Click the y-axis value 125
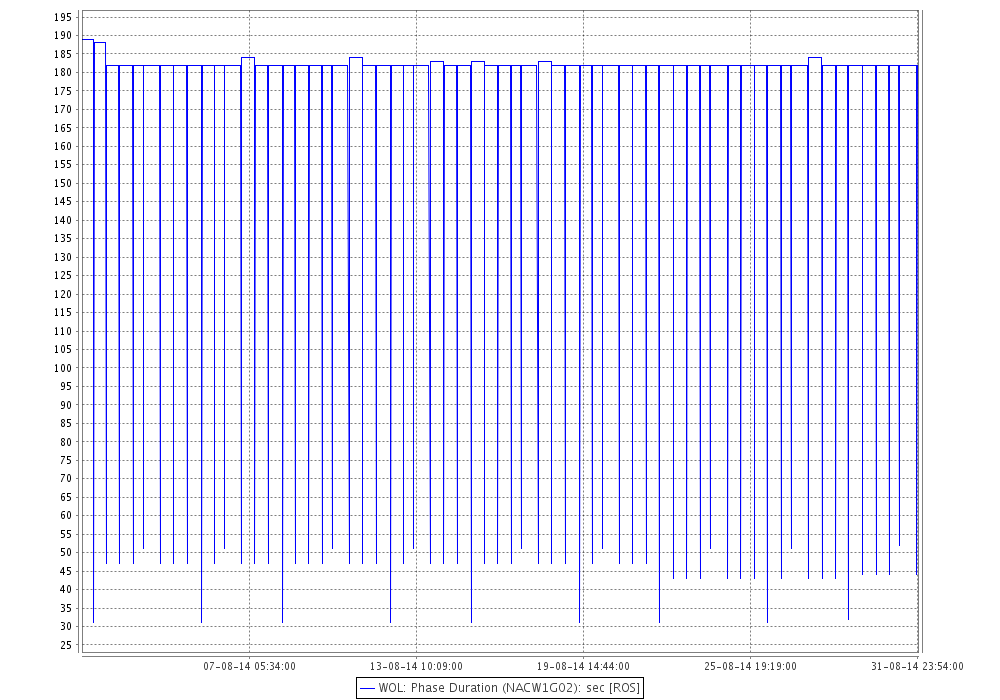Image resolution: width=1000 pixels, height=700 pixels. 62,275
